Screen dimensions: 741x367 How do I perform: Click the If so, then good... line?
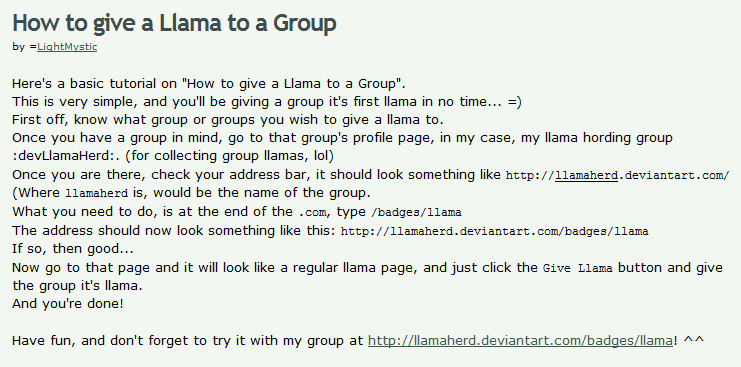pos(73,248)
